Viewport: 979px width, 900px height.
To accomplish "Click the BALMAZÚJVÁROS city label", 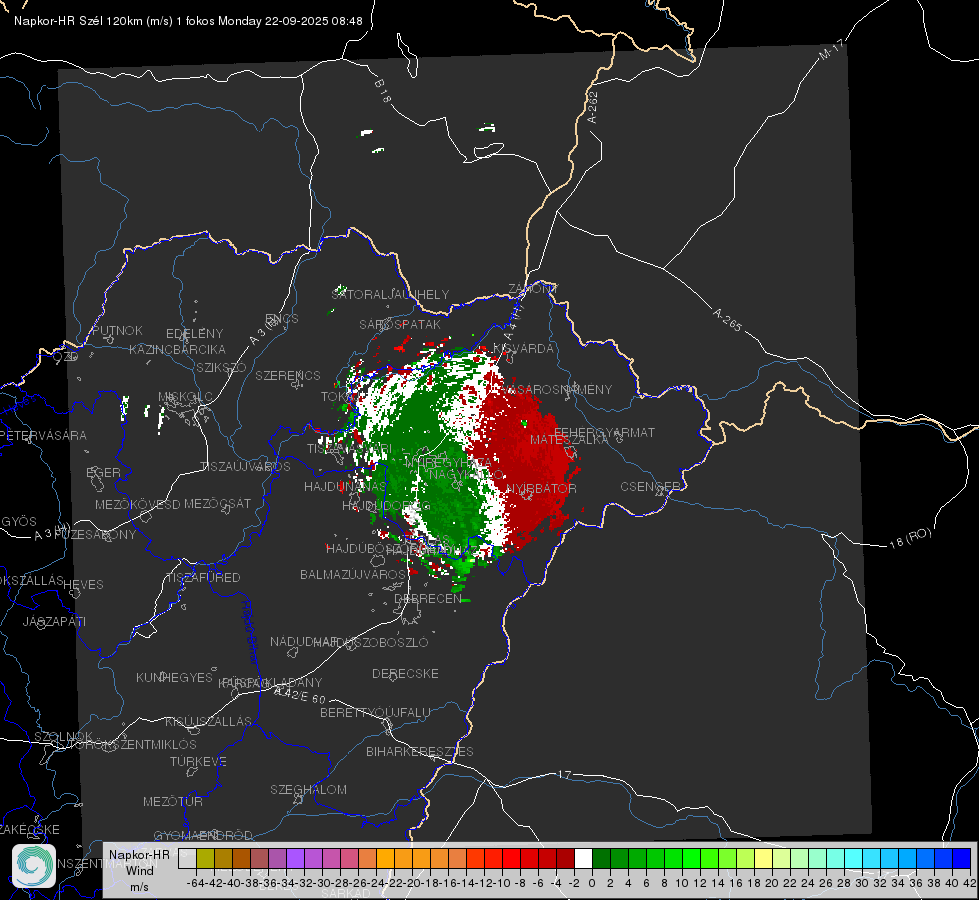I will point(353,574).
